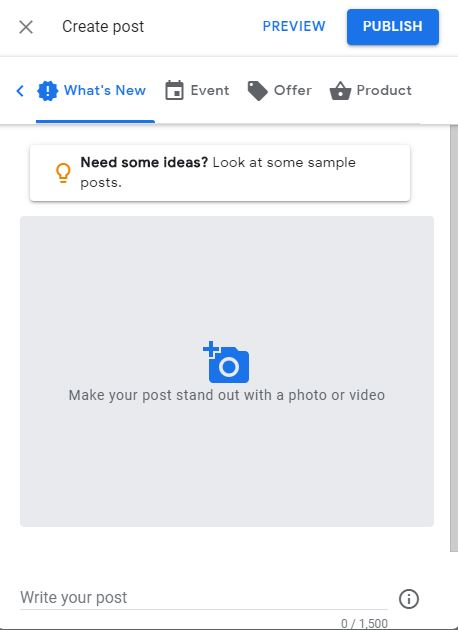Click the PUBLISH button
Screen dimensions: 458x630
[393, 27]
